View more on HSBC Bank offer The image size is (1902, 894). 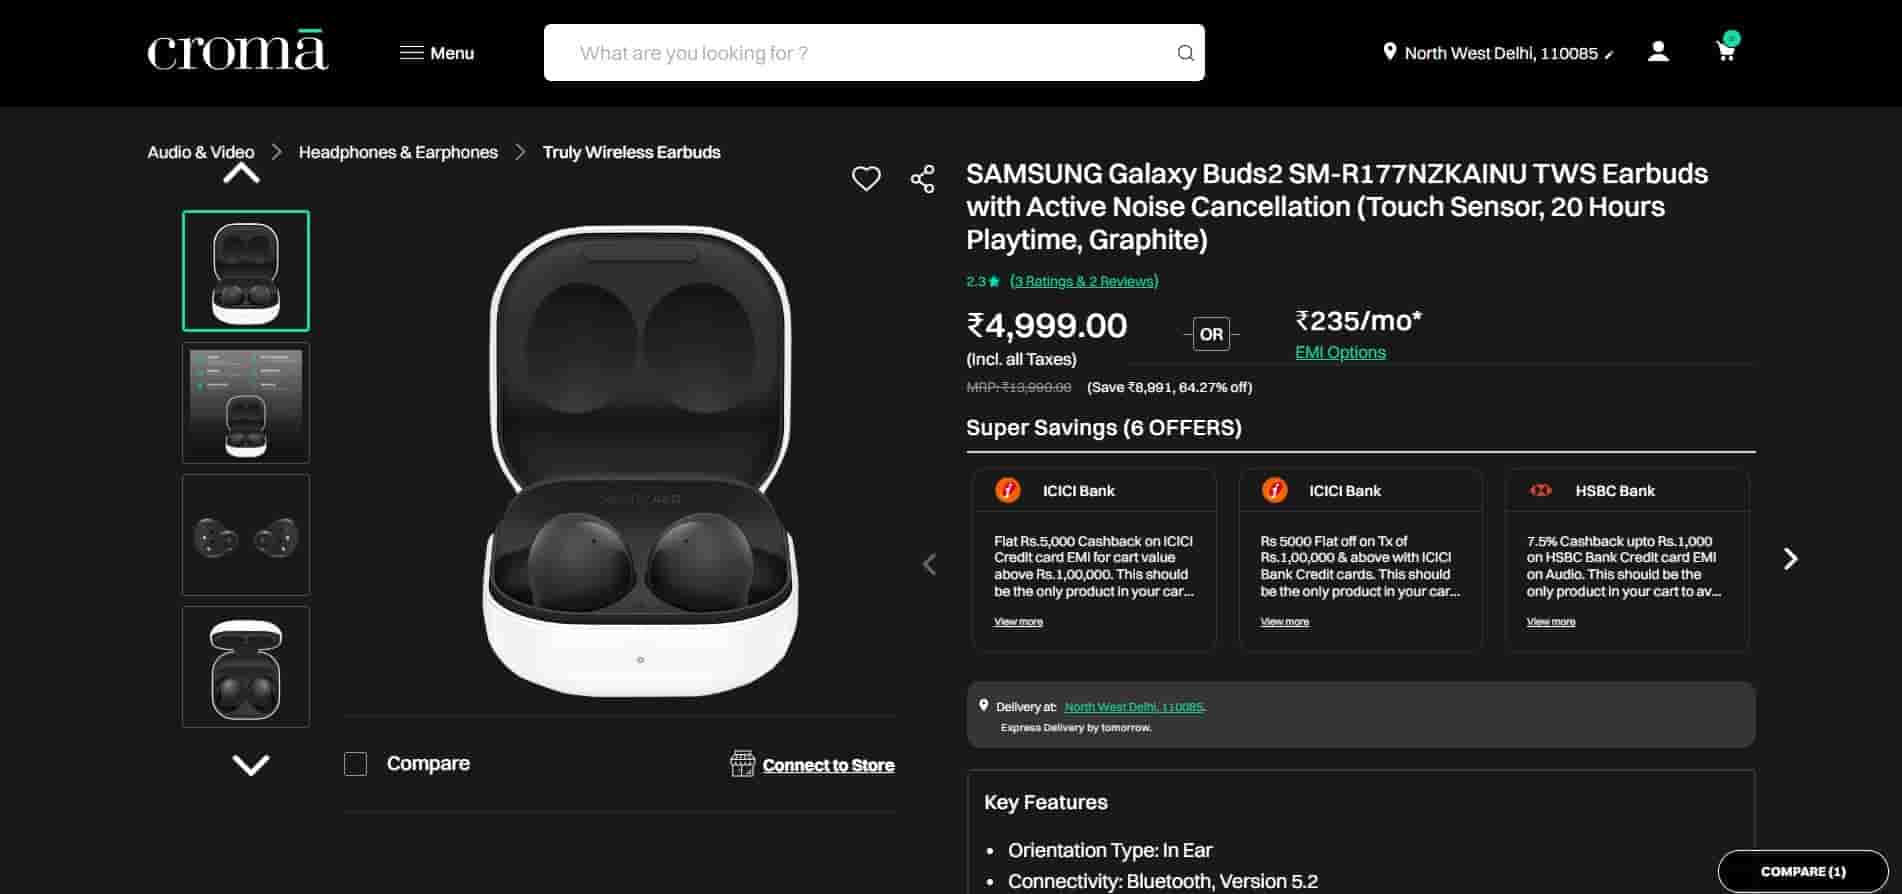pos(1550,622)
